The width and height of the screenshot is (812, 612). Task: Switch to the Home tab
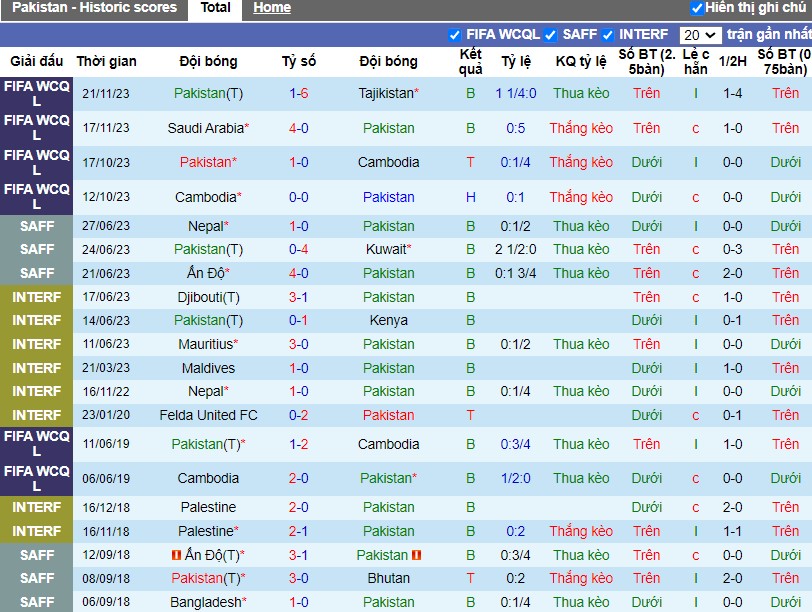pos(272,8)
